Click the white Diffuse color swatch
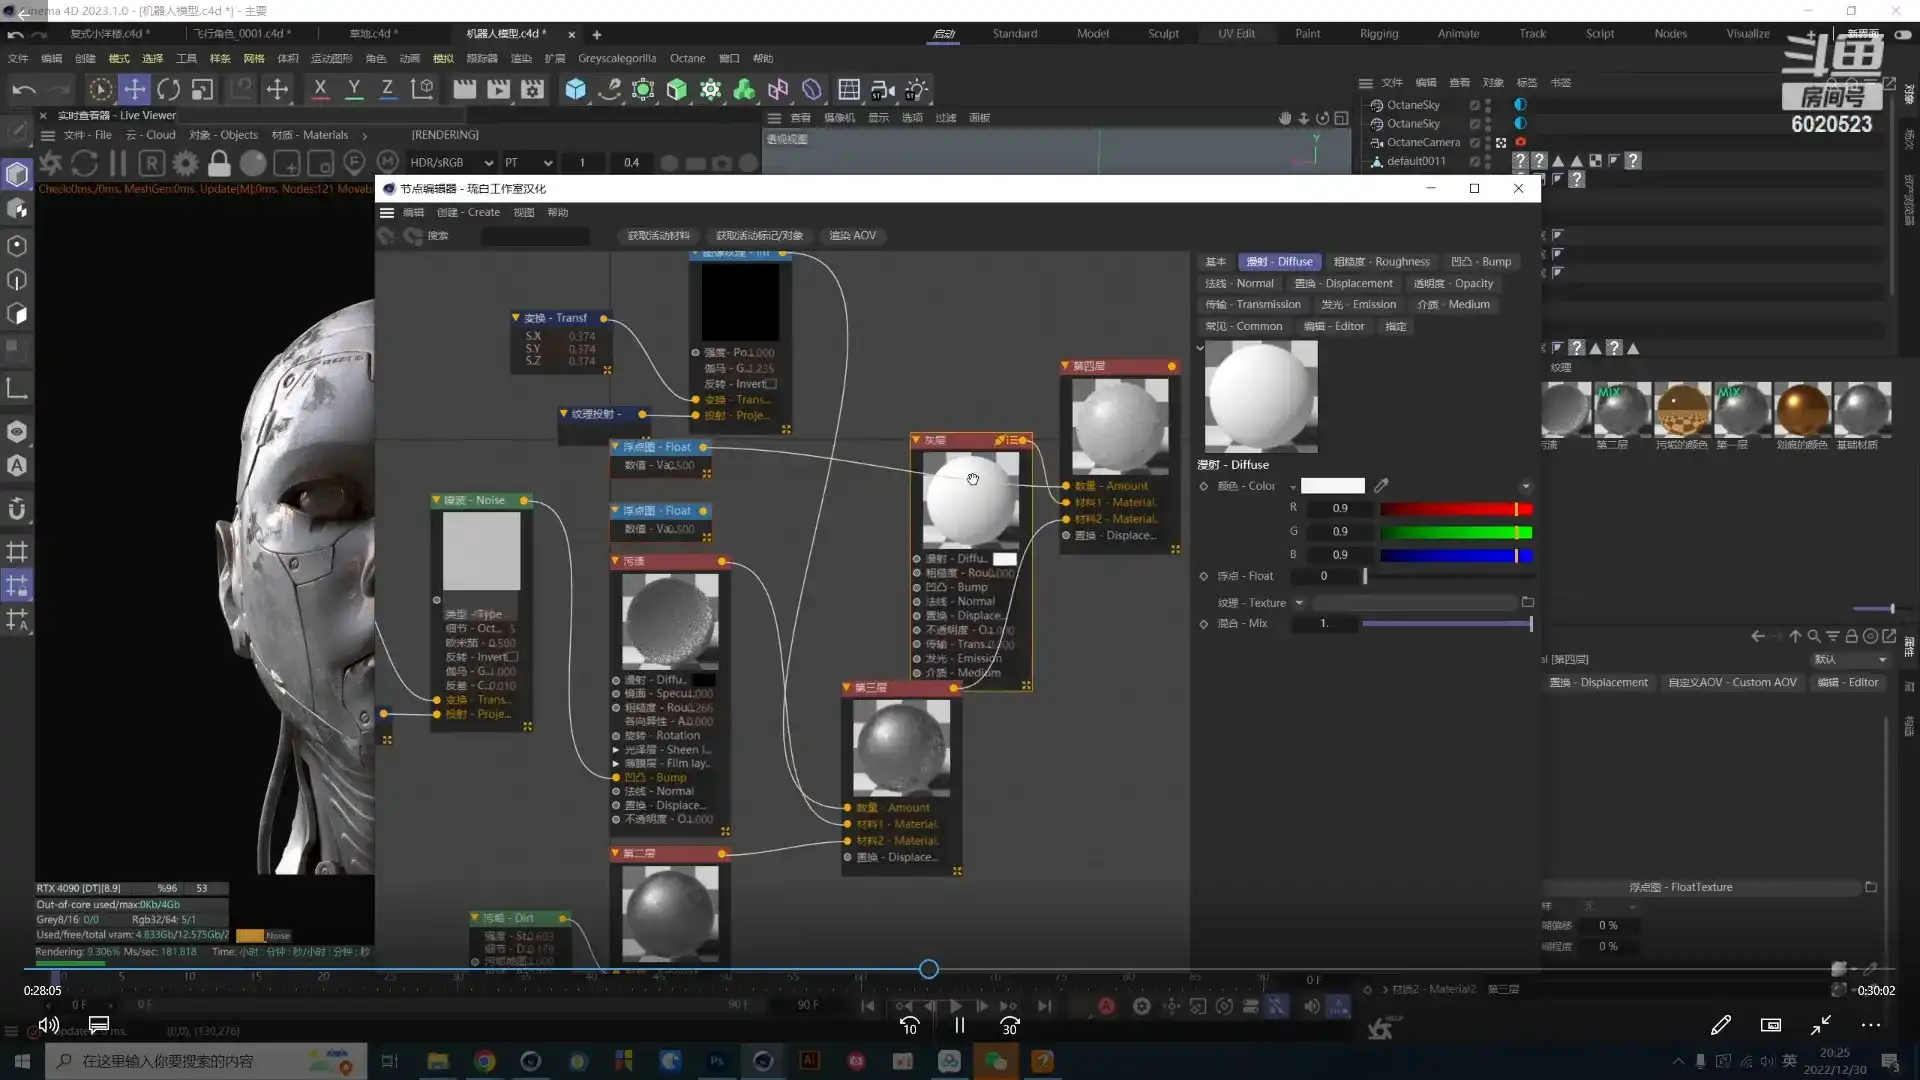 click(x=1332, y=486)
